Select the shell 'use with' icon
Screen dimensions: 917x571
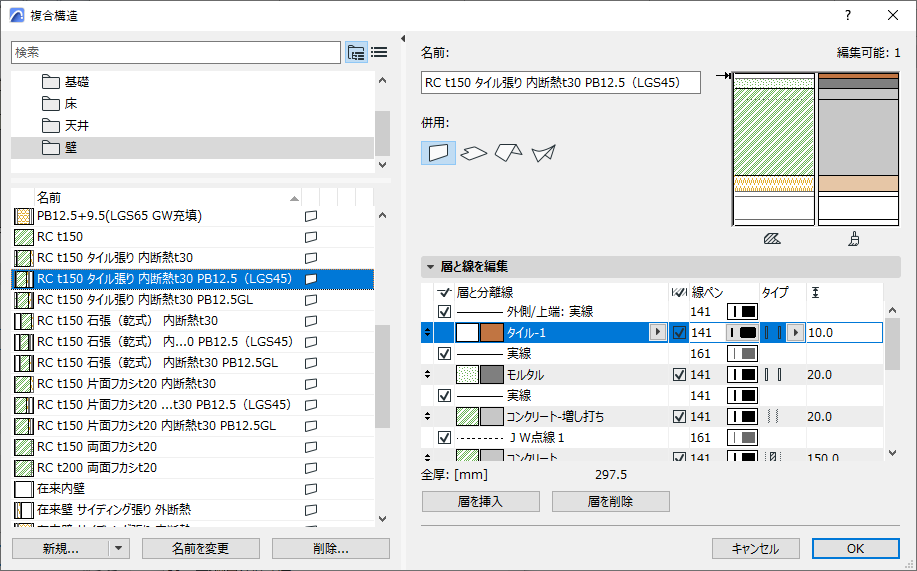543,153
